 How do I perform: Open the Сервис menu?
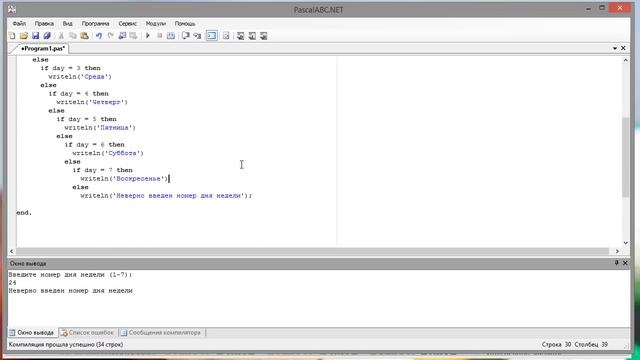[128, 24]
